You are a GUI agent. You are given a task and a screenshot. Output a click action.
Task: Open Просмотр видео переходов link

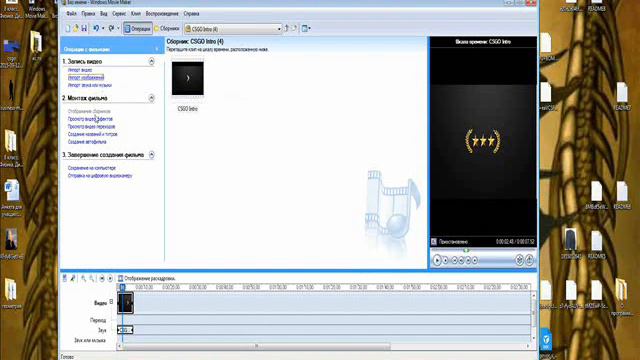[x=91, y=127]
